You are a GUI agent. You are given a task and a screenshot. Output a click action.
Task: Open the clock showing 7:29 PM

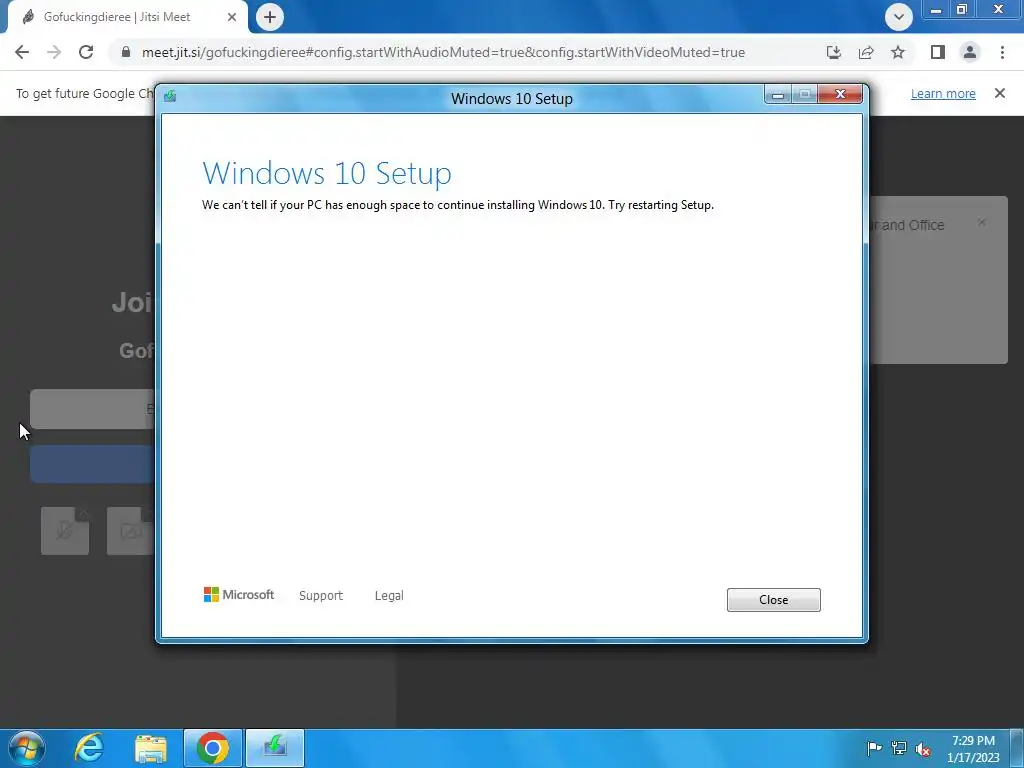click(973, 749)
